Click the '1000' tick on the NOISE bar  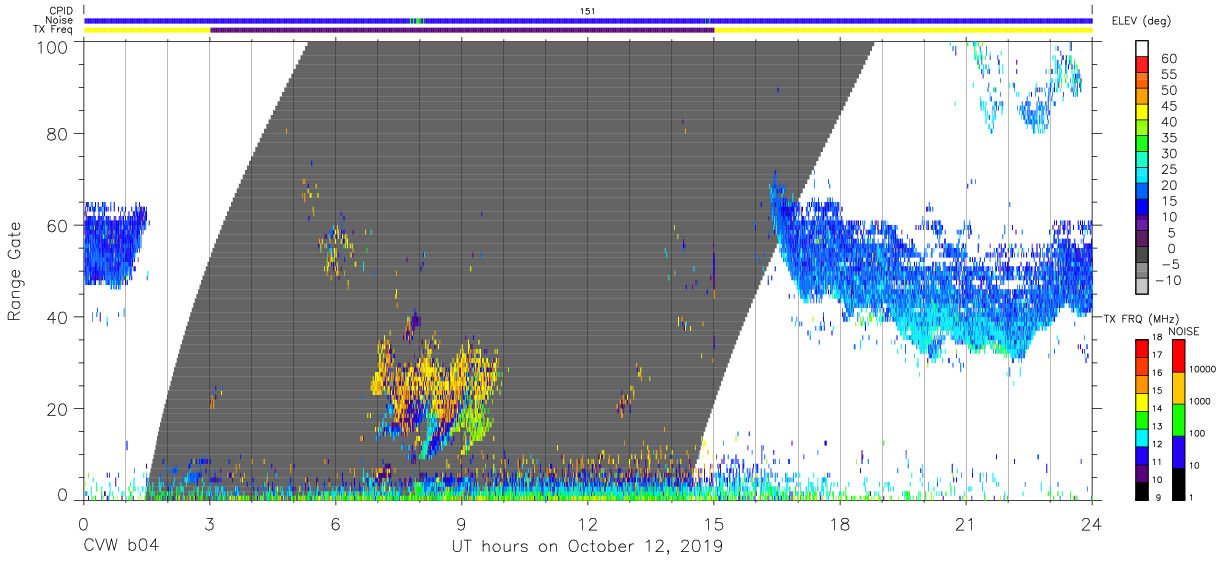click(x=1201, y=401)
